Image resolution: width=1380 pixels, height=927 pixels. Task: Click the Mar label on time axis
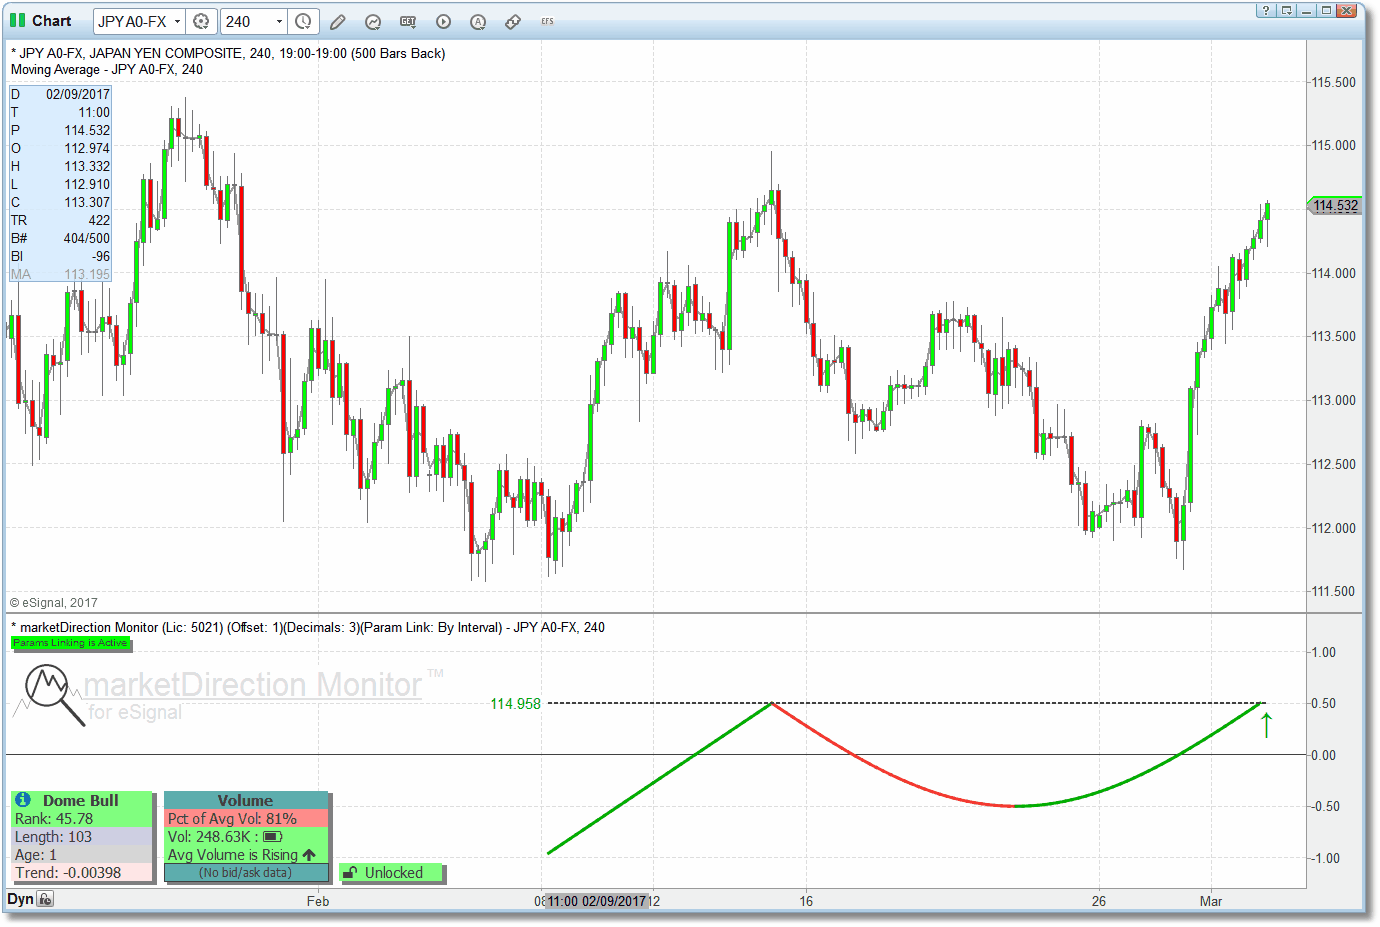point(1211,901)
